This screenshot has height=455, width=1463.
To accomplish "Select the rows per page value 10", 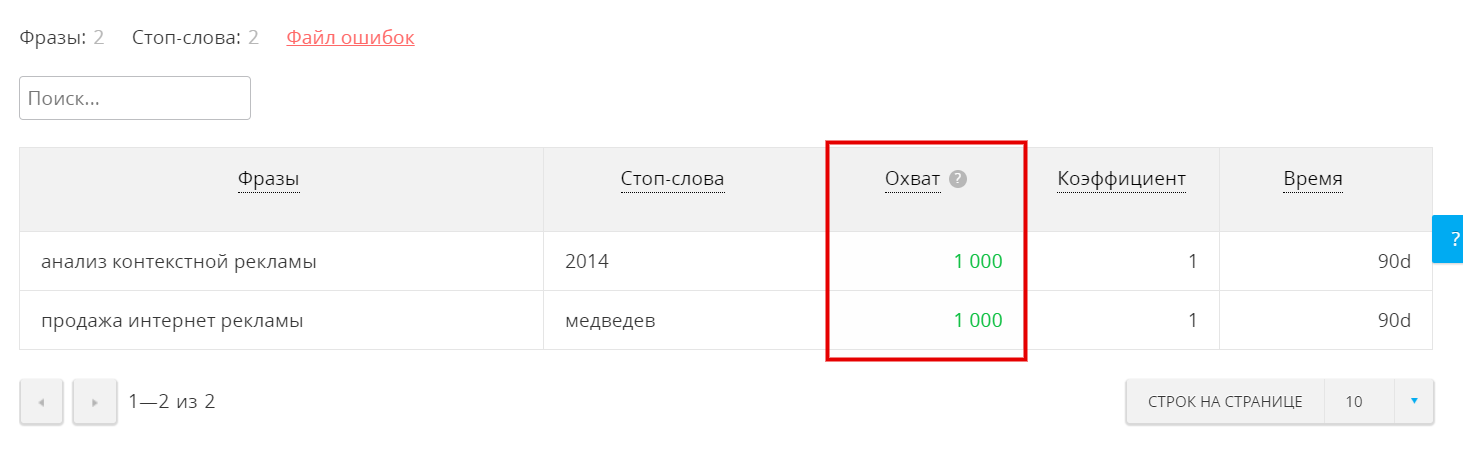I will coord(1354,402).
